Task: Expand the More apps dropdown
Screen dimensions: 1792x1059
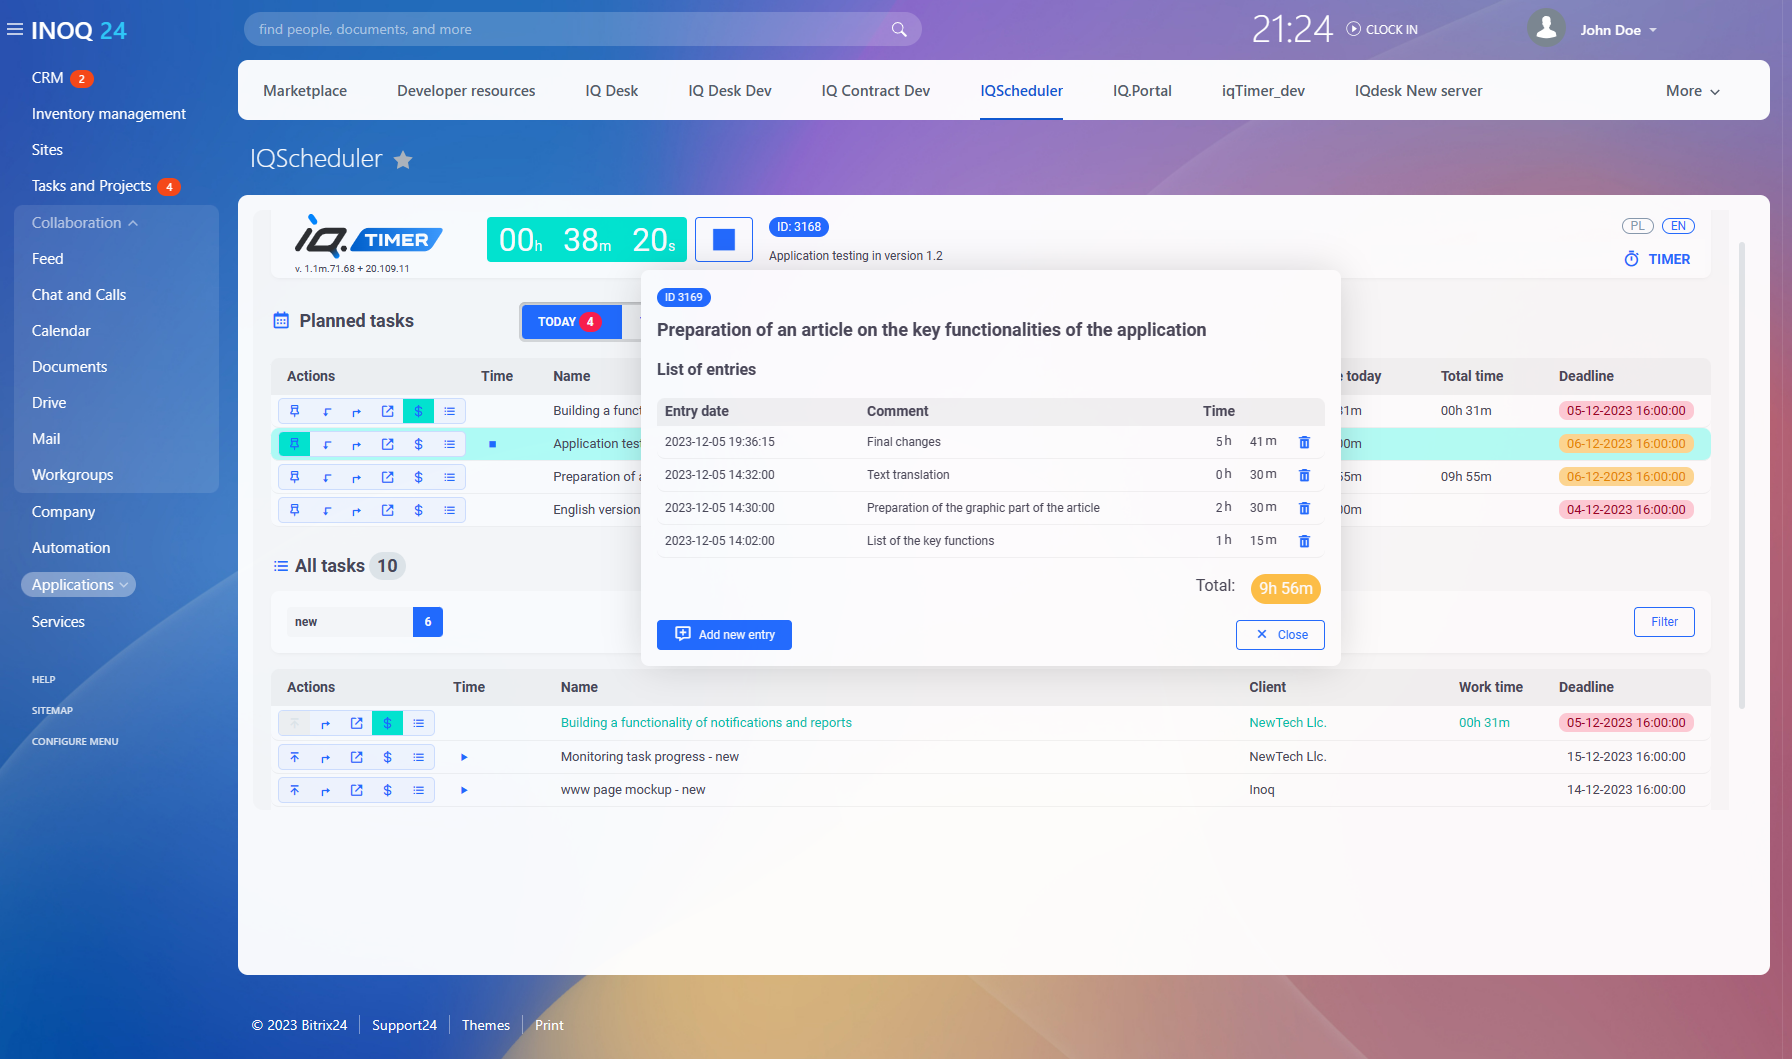Action: coord(1692,91)
